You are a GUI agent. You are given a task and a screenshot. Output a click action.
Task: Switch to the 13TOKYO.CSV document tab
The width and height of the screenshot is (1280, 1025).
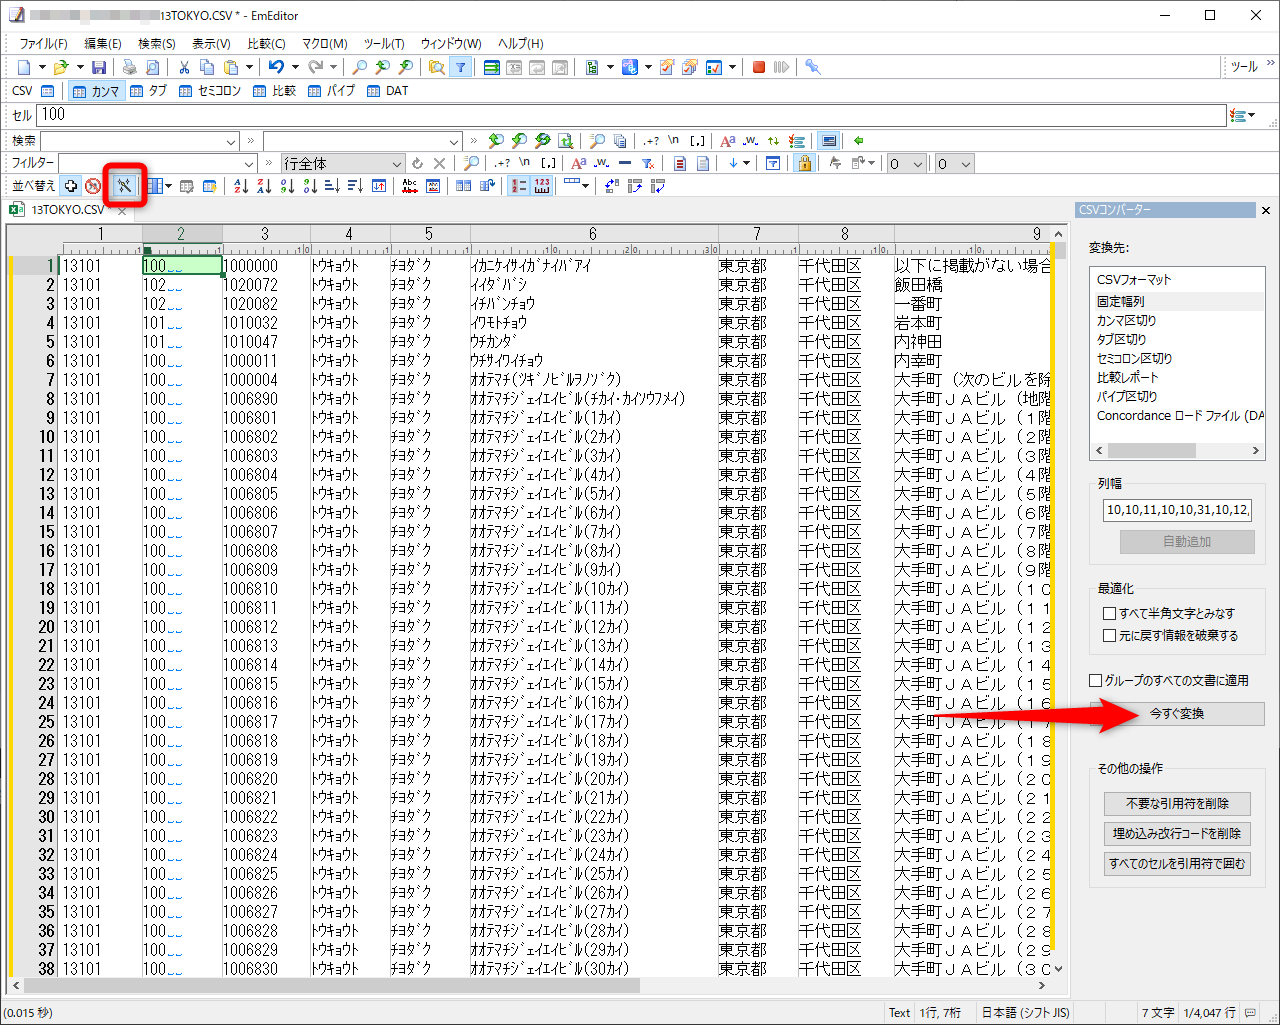[67, 210]
